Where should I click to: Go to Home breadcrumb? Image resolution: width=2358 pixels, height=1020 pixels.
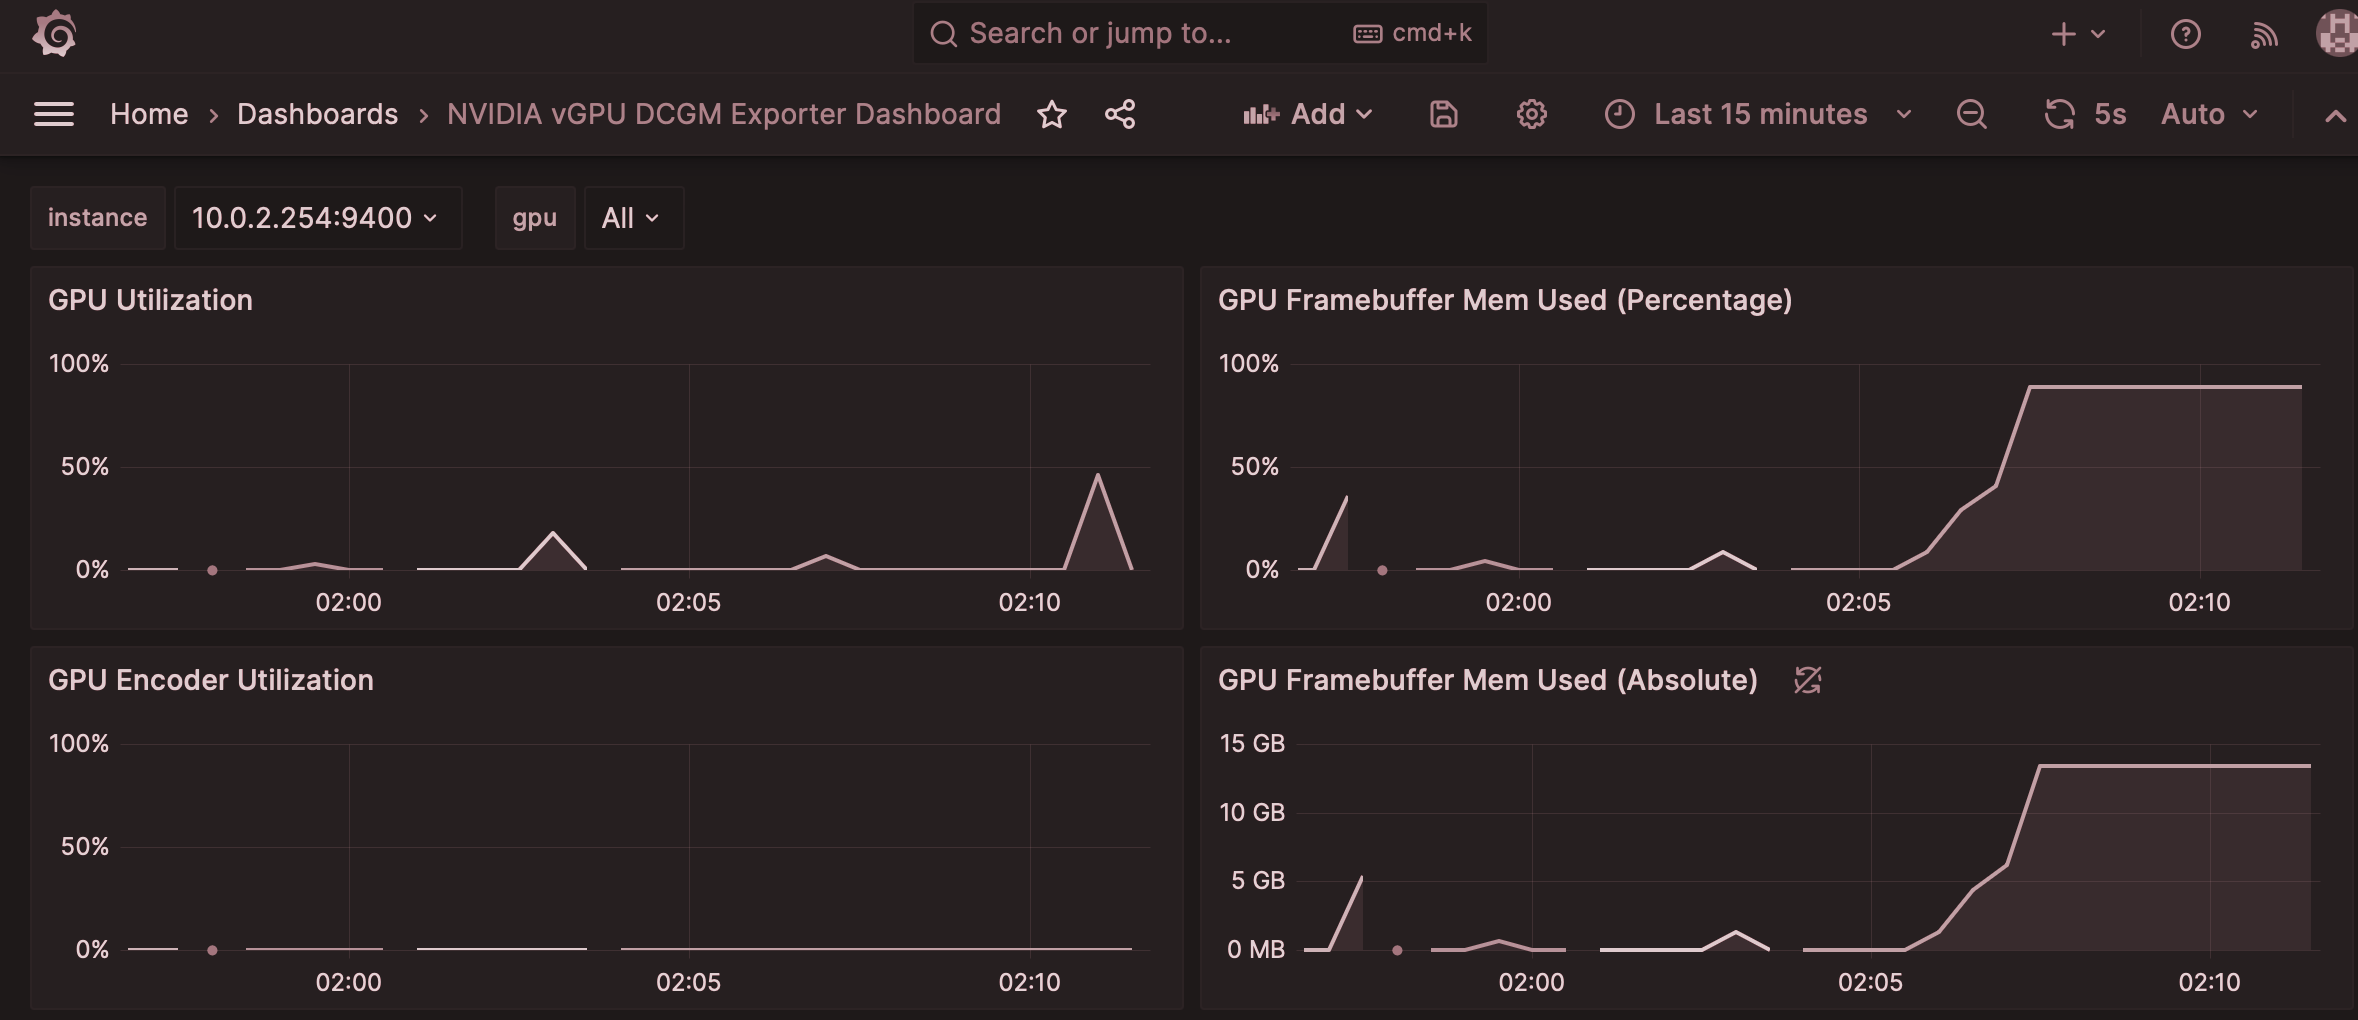[149, 114]
